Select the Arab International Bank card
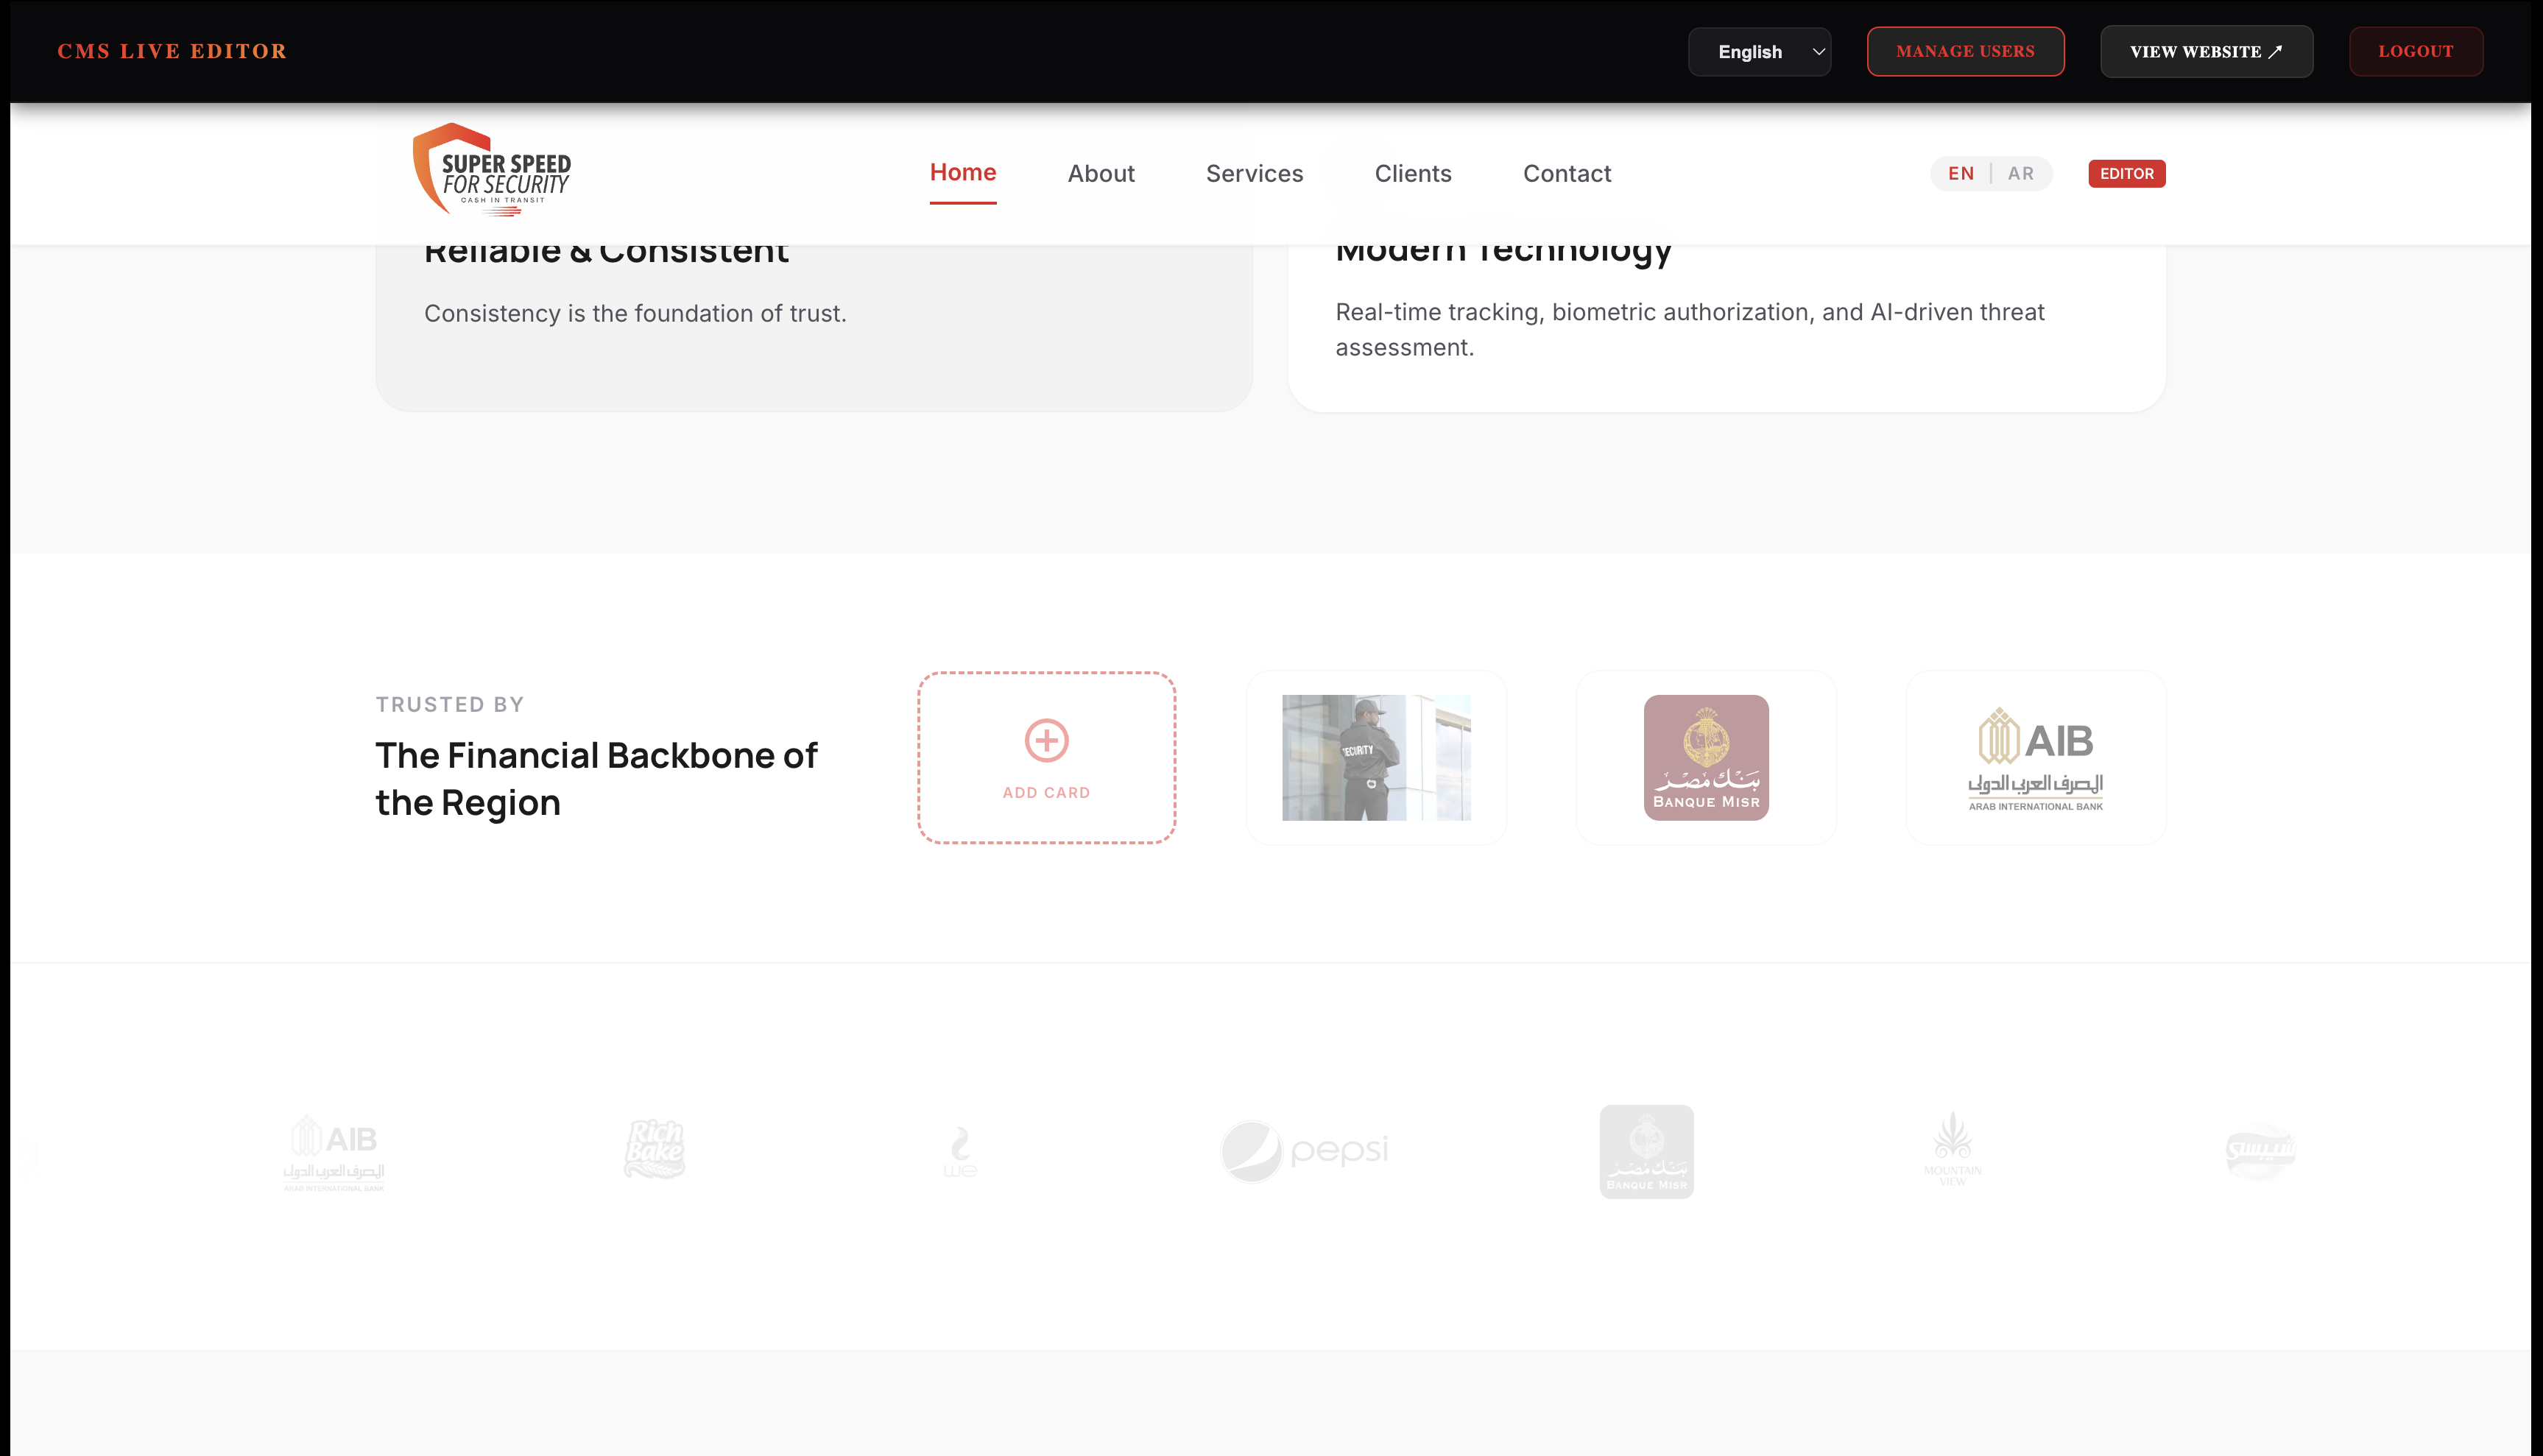The image size is (2543, 1456). pos(2036,757)
